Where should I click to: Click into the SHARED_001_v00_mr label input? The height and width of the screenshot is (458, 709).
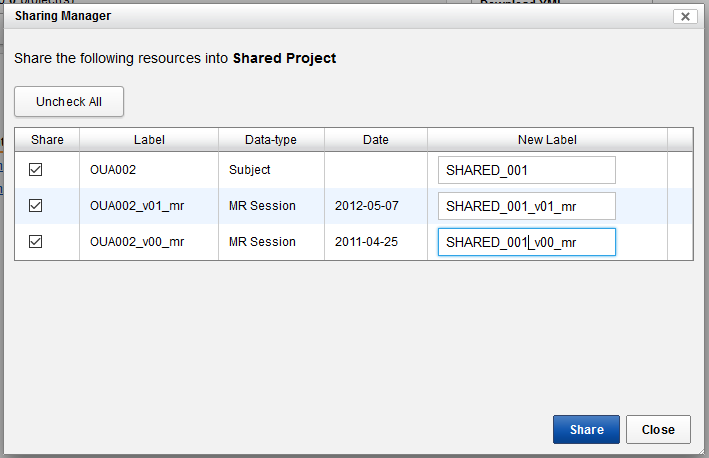[x=526, y=242]
